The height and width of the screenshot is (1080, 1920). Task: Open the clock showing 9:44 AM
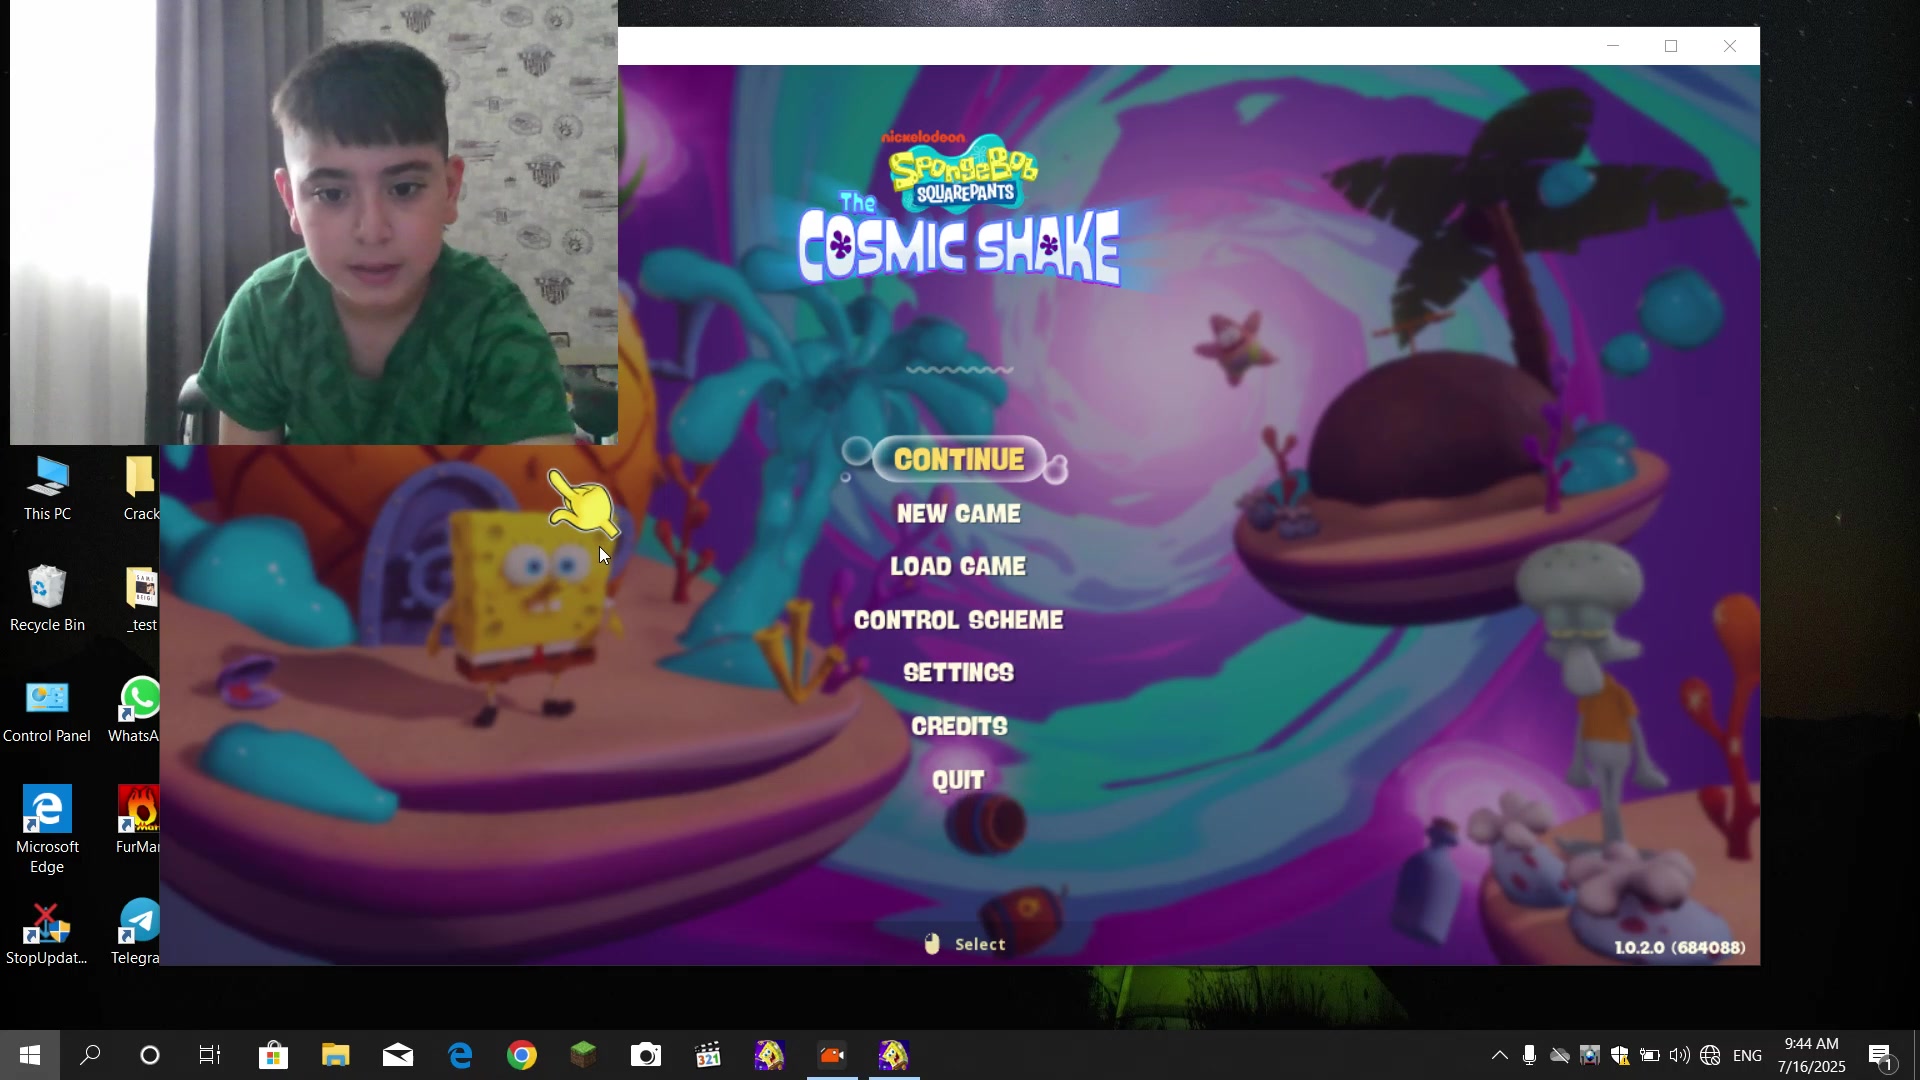click(x=1812, y=1055)
